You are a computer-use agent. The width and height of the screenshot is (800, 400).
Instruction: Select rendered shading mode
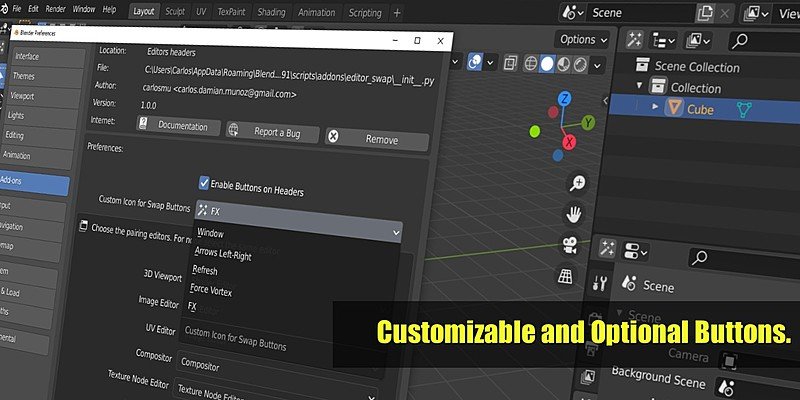point(580,64)
